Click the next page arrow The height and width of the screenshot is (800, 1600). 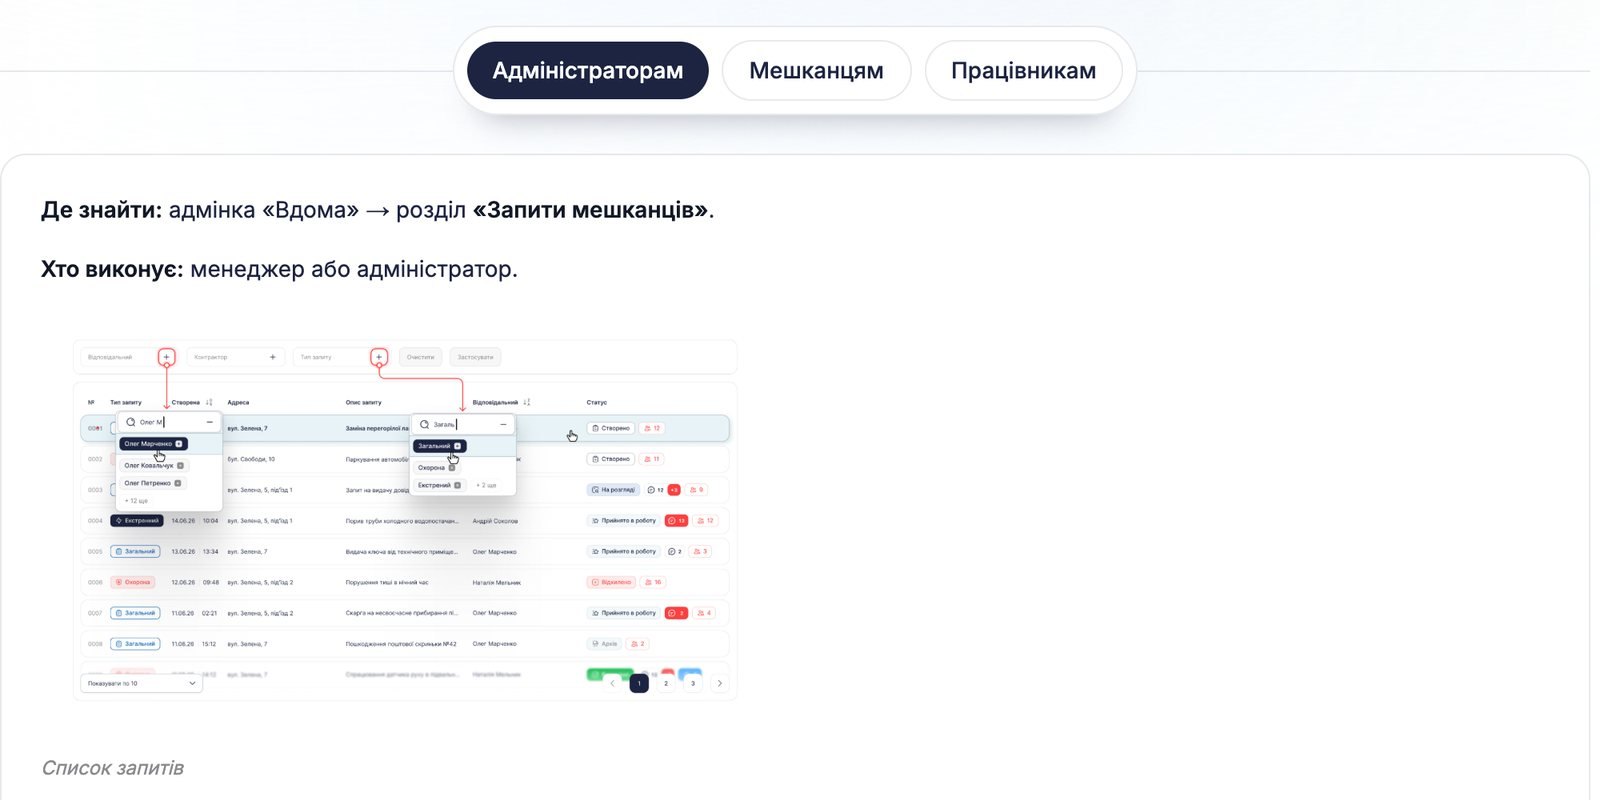[x=720, y=684]
